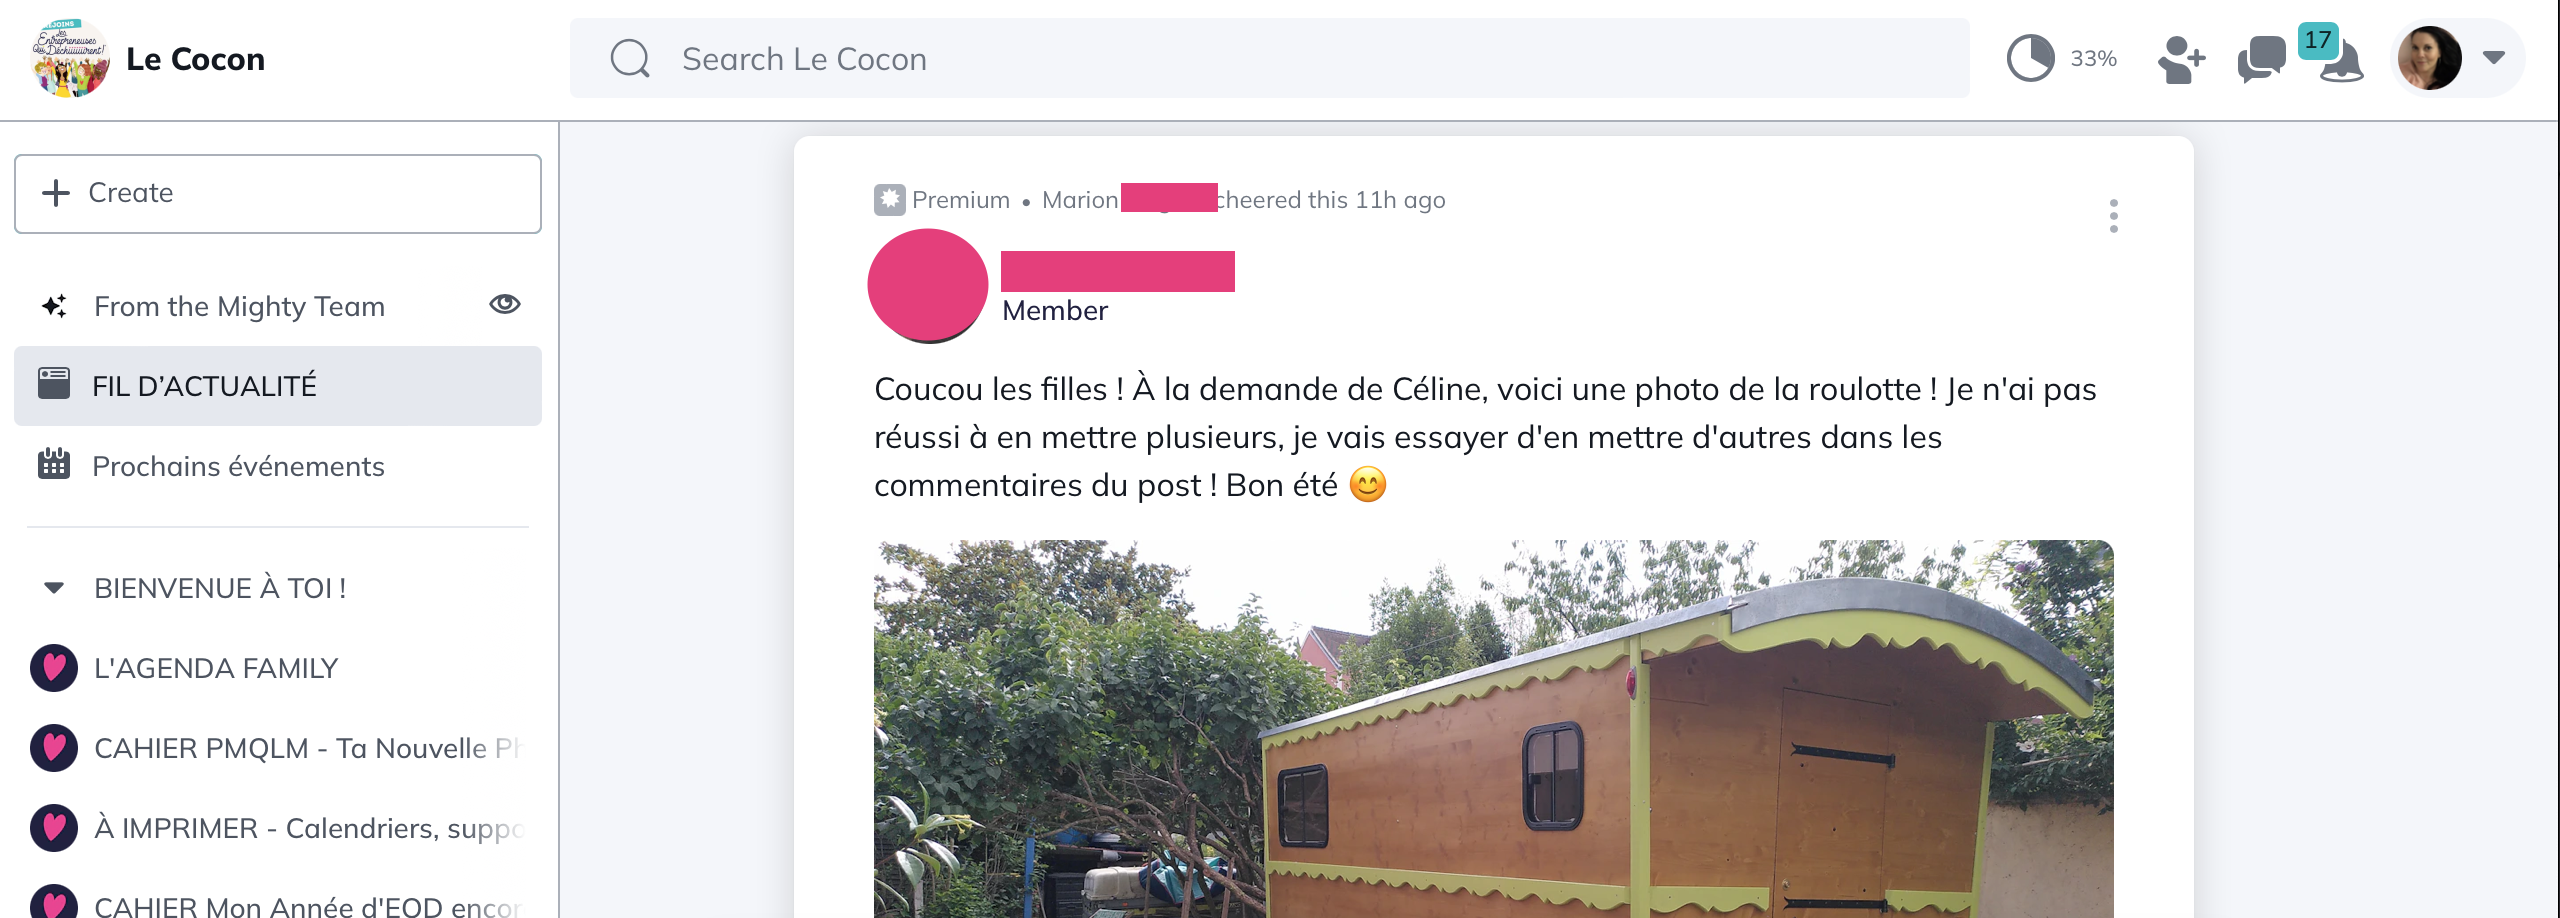Select FIL D'ACTUALITÉ in the sidebar
This screenshot has height=918, width=2560.
click(278, 386)
